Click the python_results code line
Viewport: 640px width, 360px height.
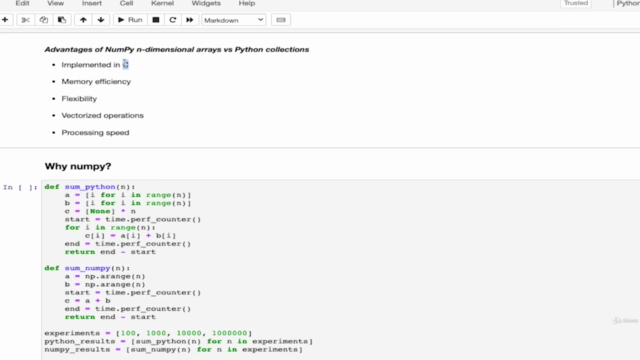(179, 341)
